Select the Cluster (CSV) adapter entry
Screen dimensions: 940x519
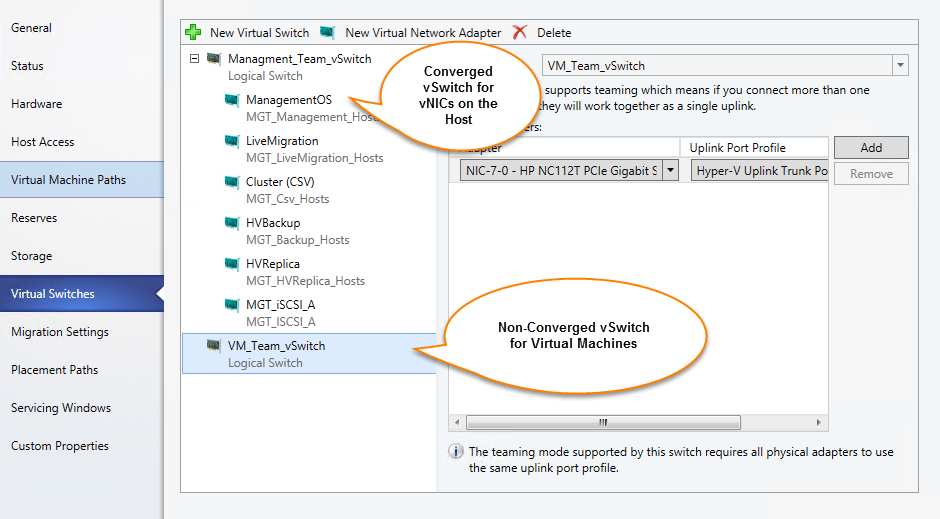point(280,182)
